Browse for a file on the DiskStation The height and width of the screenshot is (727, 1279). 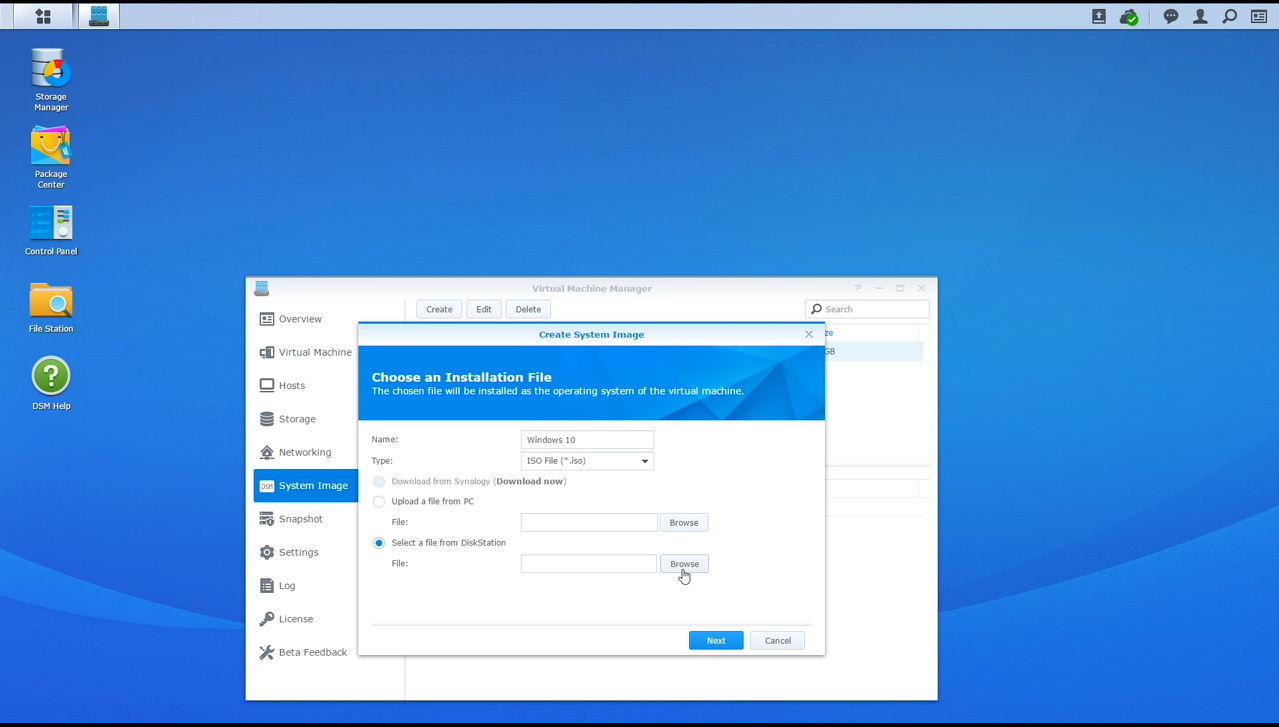coord(684,563)
